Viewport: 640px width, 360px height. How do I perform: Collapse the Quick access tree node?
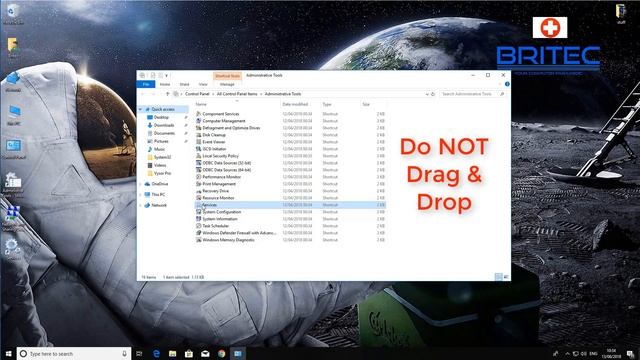coord(140,109)
